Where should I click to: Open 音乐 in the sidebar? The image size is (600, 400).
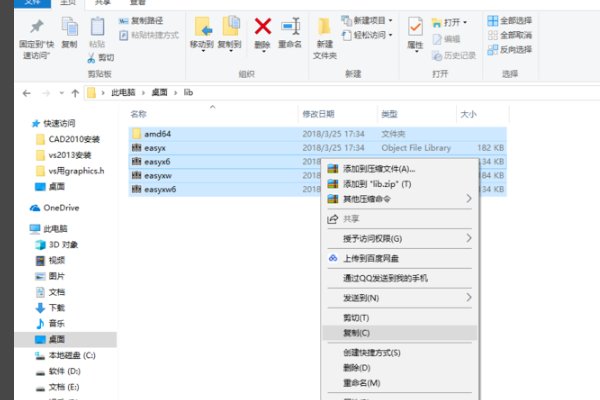pos(57,323)
